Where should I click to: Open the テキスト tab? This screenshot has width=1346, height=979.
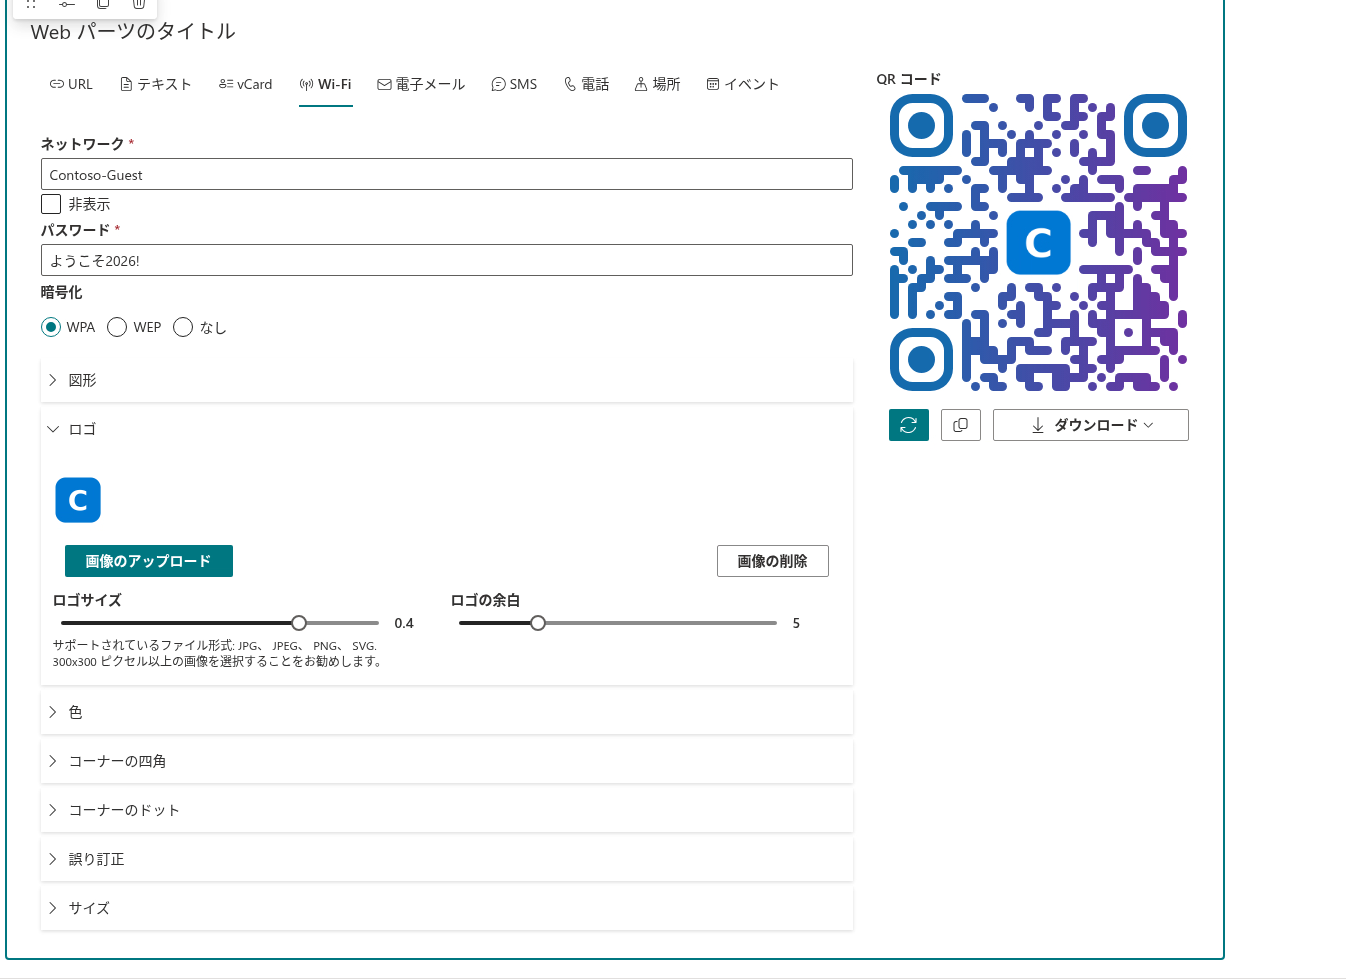(x=155, y=84)
